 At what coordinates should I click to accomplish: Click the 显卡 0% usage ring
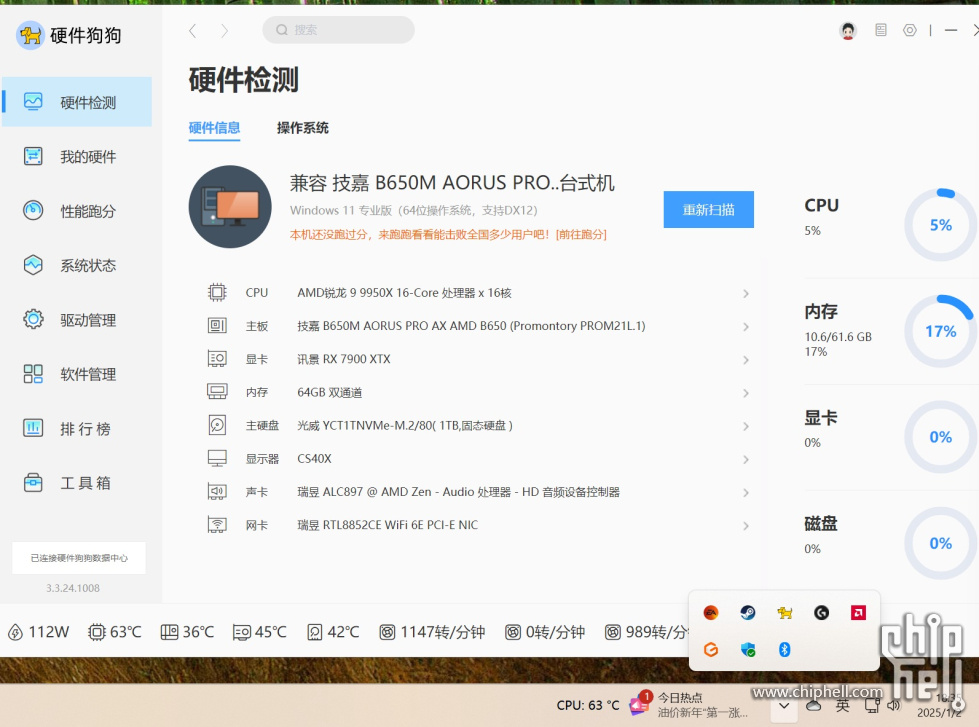940,437
